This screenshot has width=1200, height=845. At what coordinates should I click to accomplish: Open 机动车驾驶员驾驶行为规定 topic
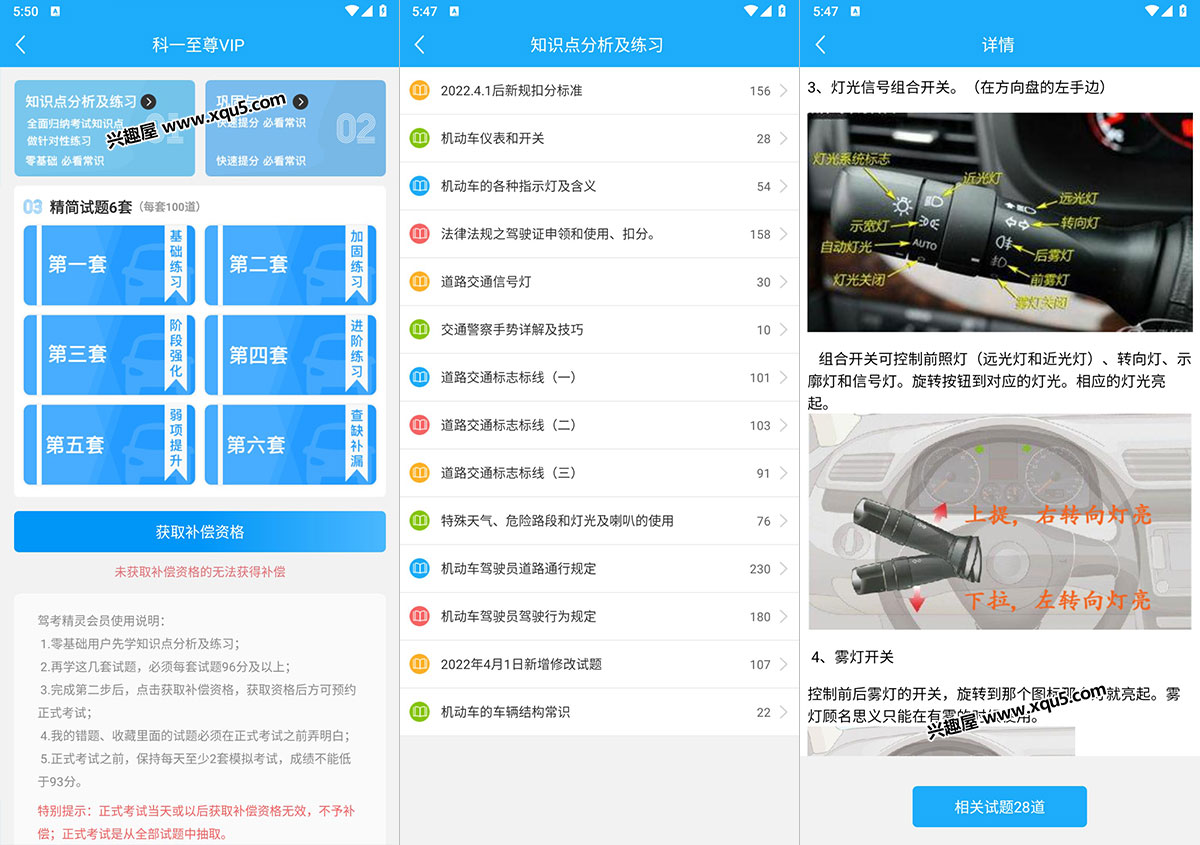tap(599, 616)
